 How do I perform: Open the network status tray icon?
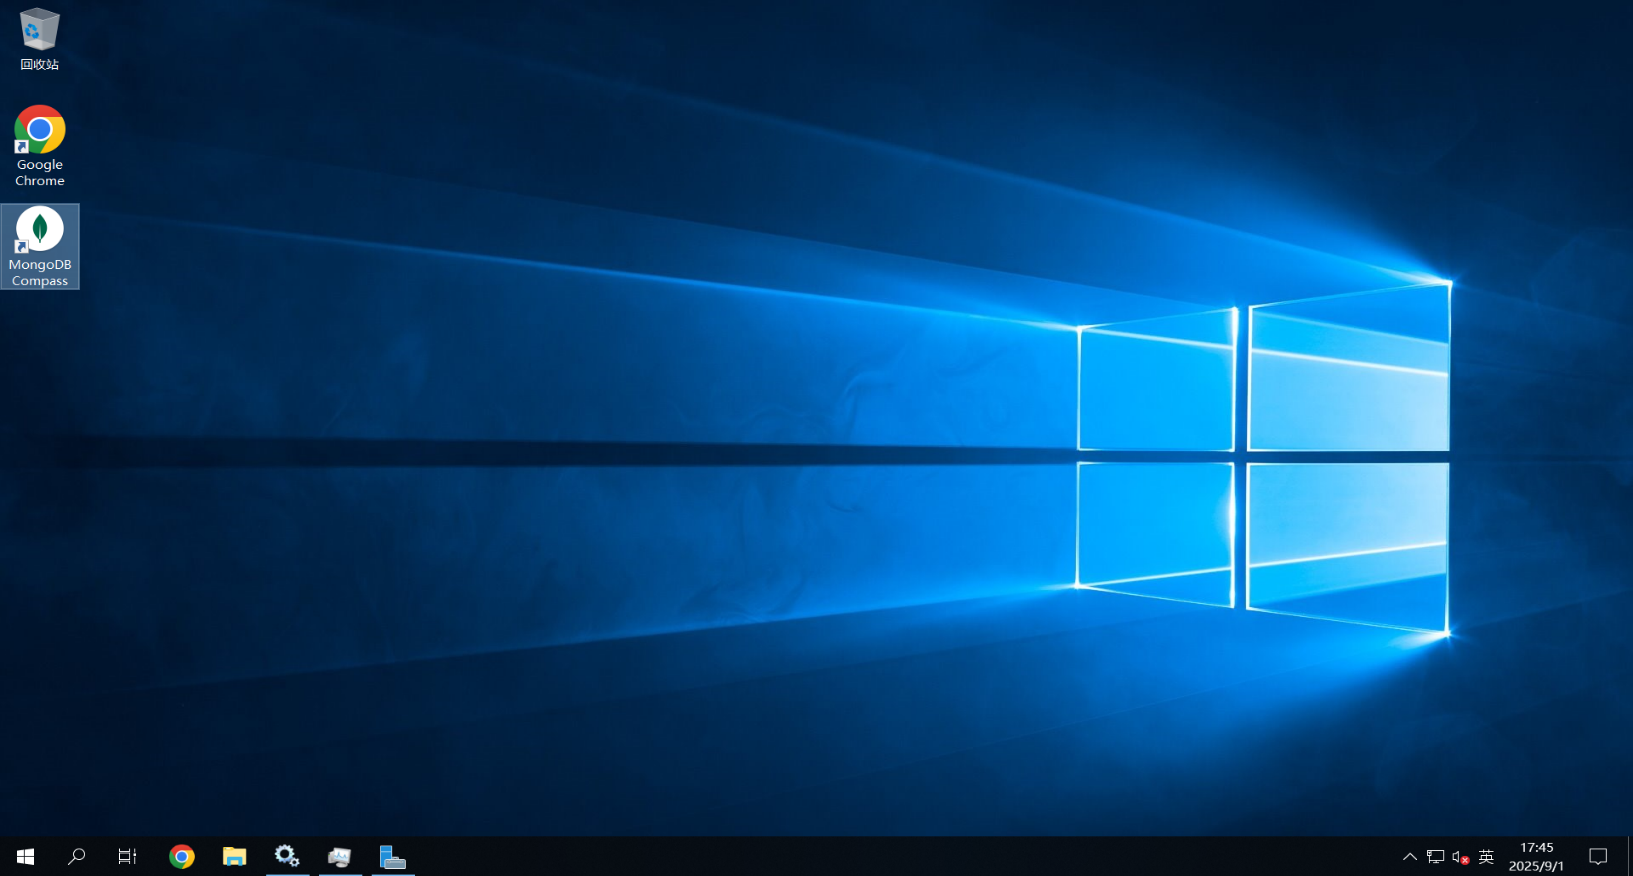(x=1435, y=857)
